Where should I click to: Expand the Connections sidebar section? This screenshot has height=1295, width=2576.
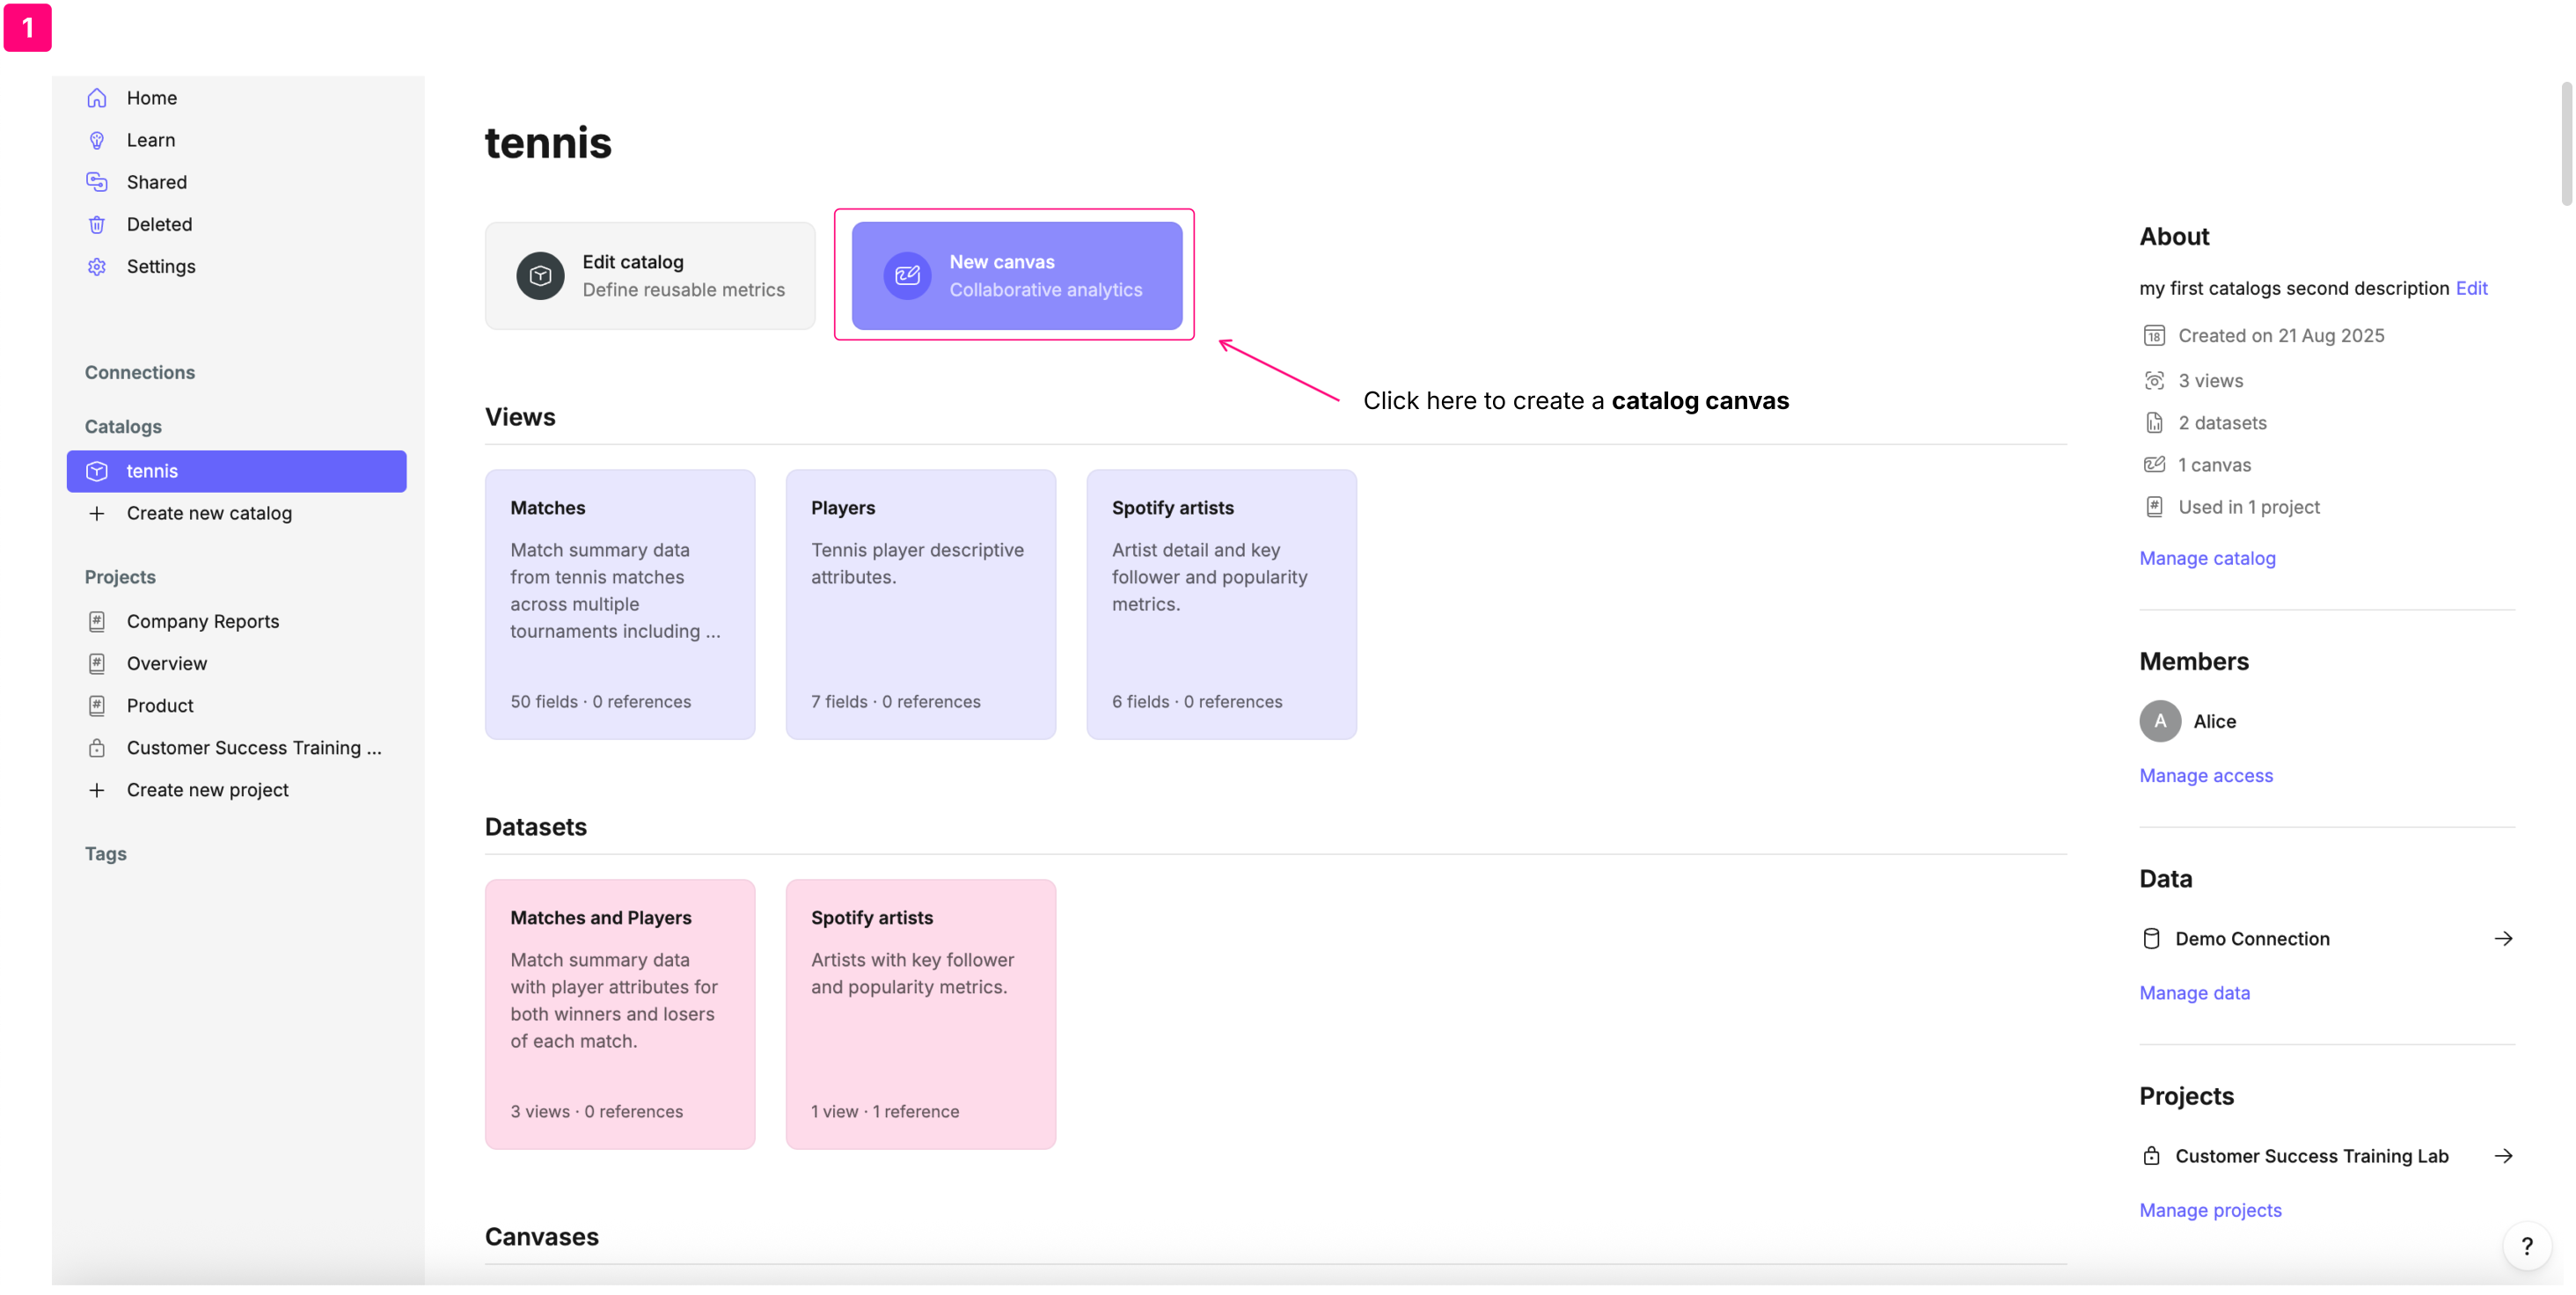click(x=140, y=372)
